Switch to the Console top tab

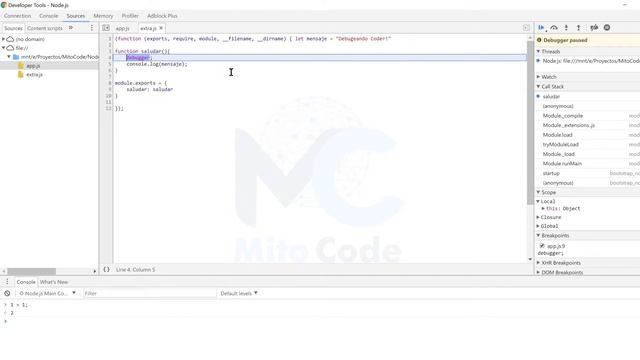click(x=49, y=16)
